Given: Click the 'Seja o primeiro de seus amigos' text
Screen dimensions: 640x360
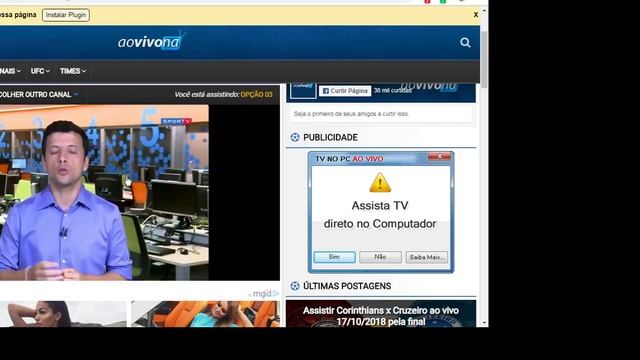Looking at the screenshot, I should tap(351, 114).
